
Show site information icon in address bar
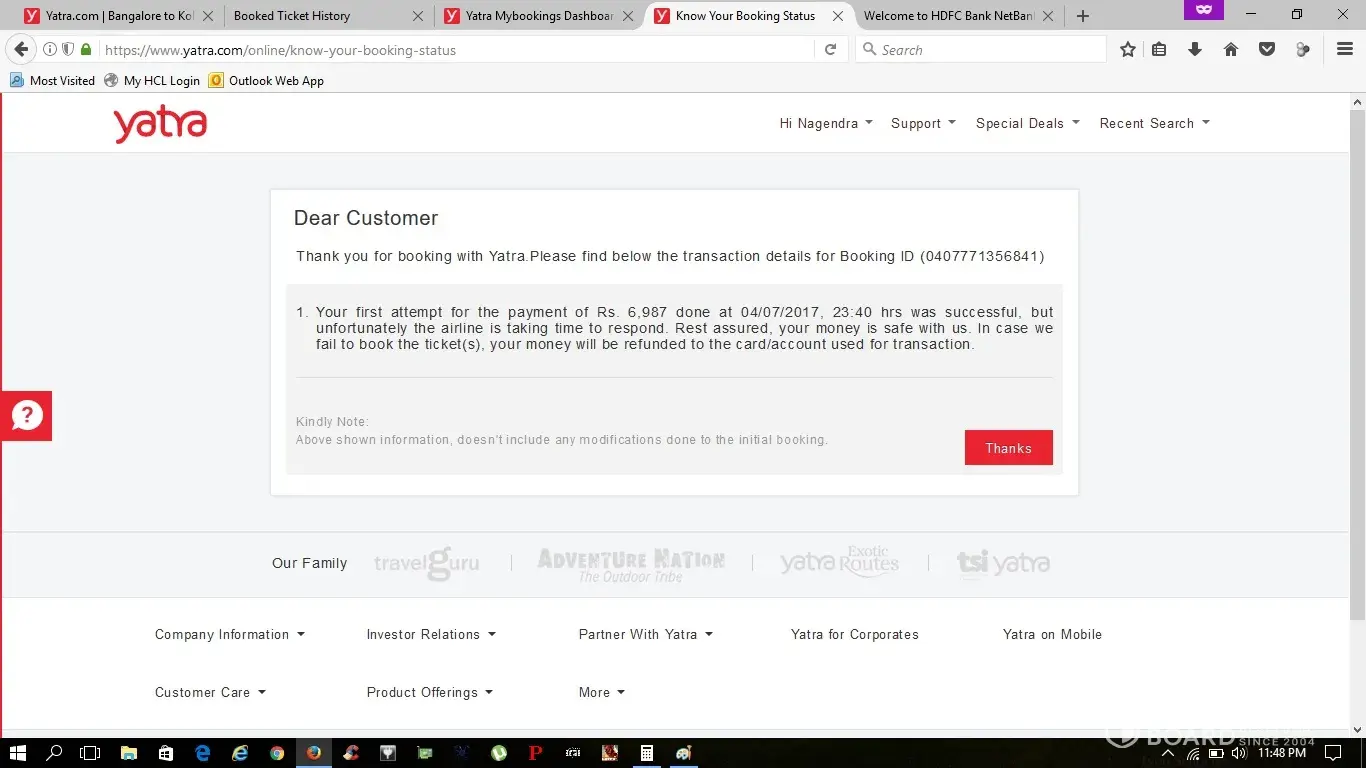[x=50, y=50]
